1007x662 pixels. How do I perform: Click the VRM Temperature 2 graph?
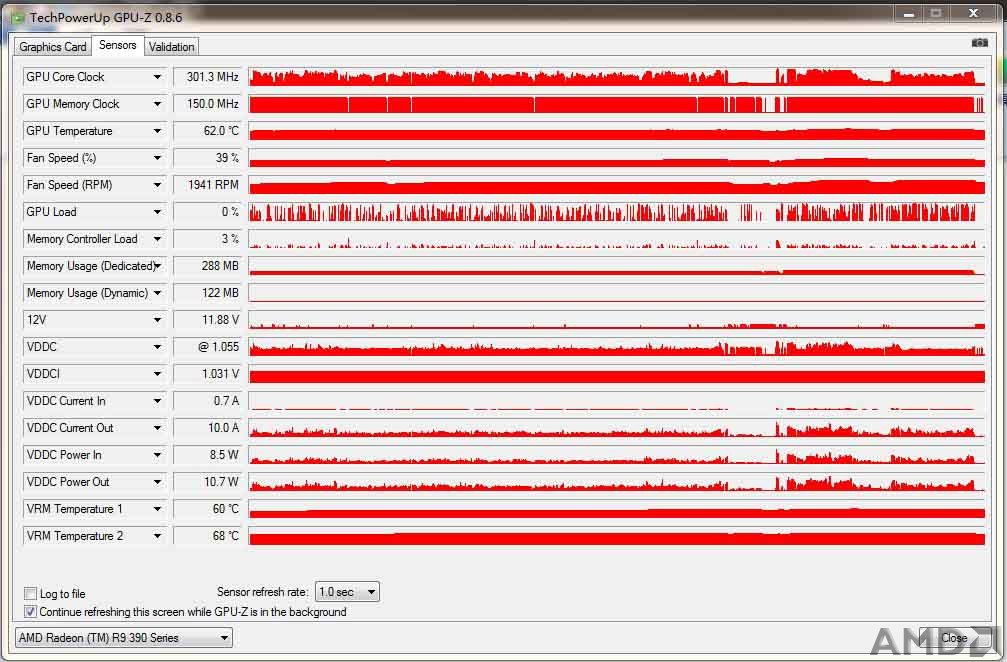coord(617,536)
